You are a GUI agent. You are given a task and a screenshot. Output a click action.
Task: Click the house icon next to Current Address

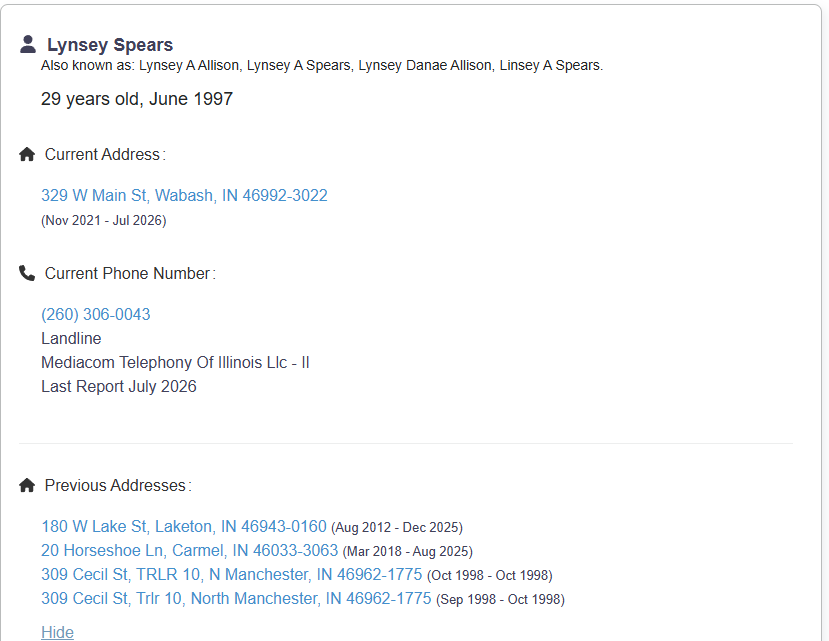pyautogui.click(x=27, y=154)
